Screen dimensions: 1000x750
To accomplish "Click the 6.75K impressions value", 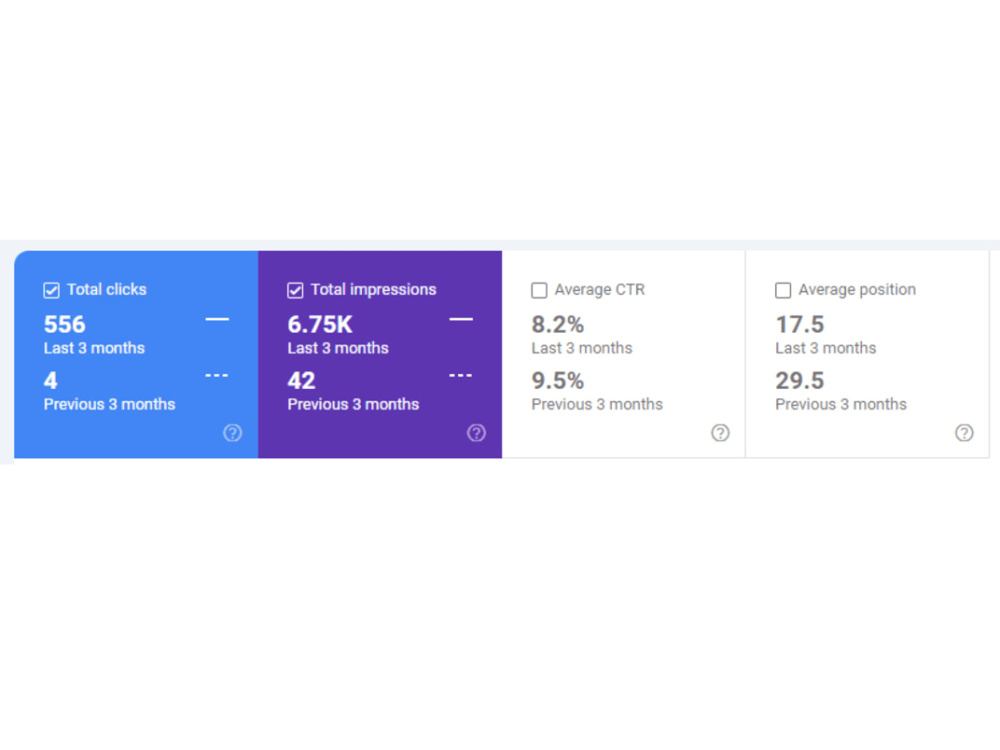I will pyautogui.click(x=320, y=325).
